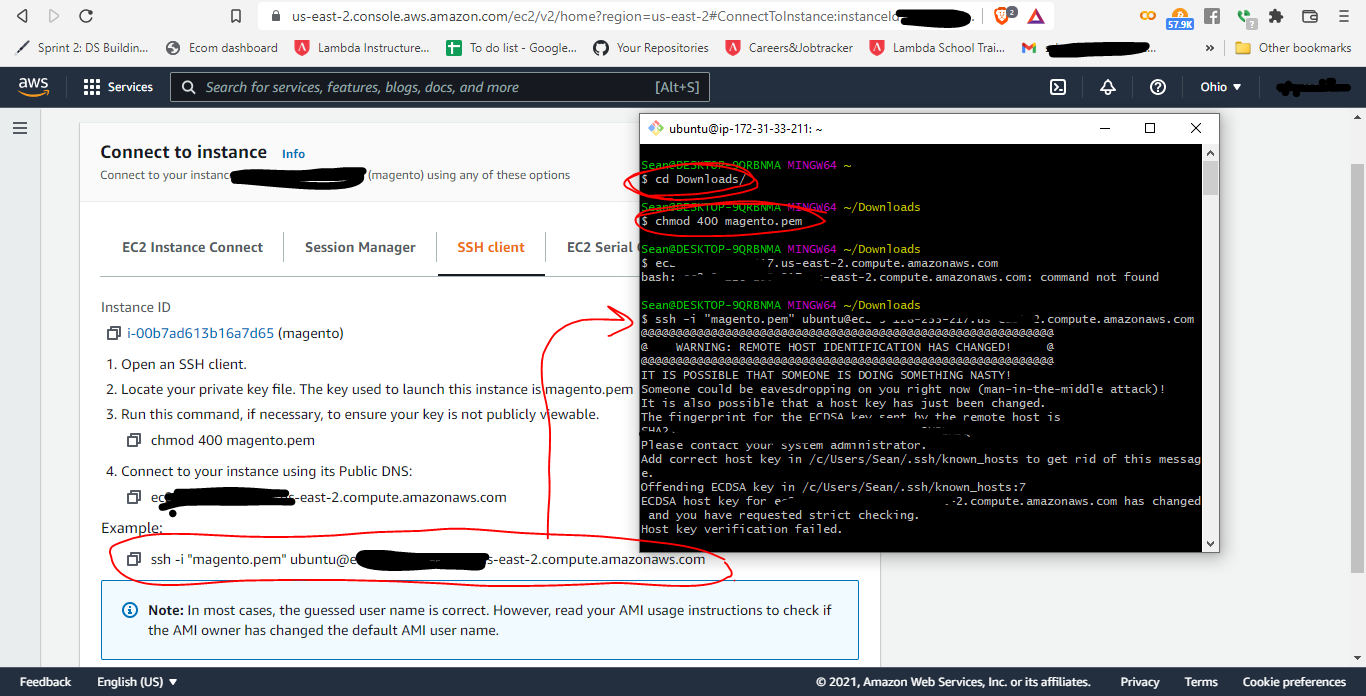This screenshot has height=696, width=1366.
Task: Open the Other bookmarks folder
Action: (1293, 47)
